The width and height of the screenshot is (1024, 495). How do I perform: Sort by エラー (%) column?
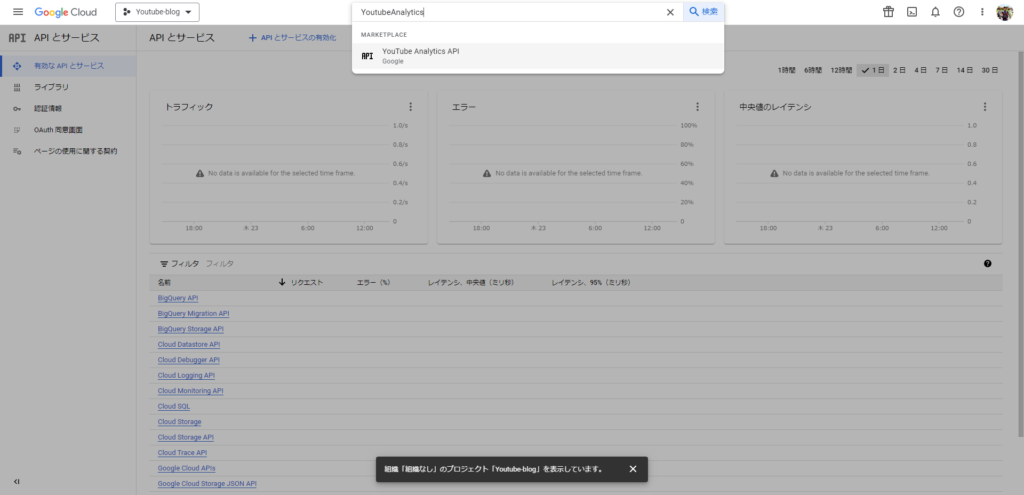coord(373,282)
